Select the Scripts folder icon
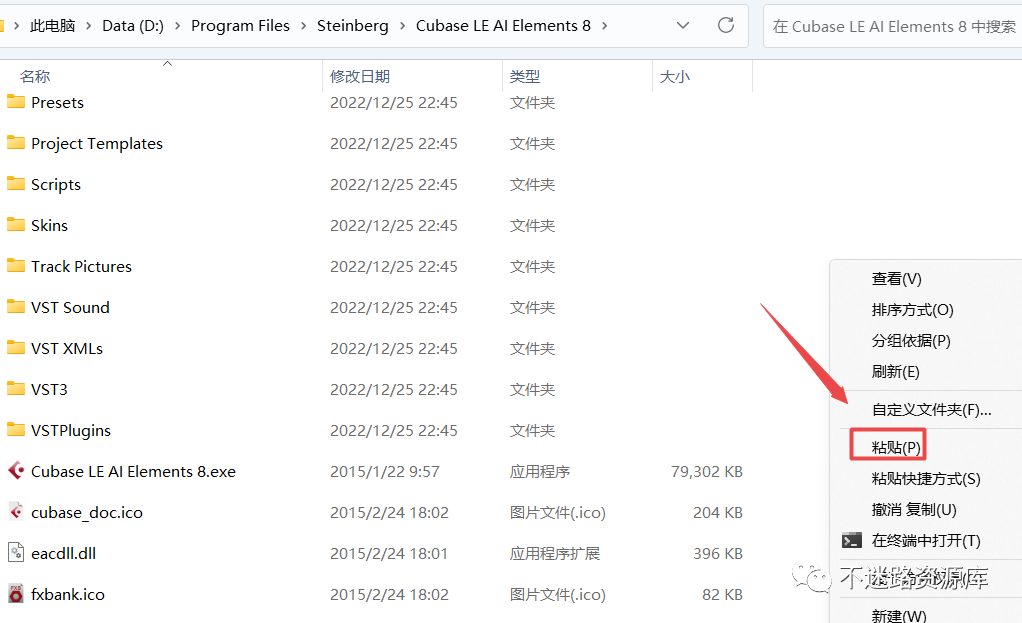This screenshot has height=623, width=1022. (x=16, y=184)
